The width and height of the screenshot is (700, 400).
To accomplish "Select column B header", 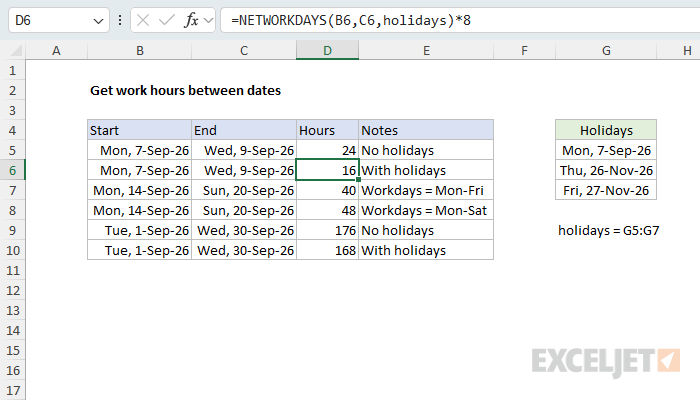I will coord(140,50).
